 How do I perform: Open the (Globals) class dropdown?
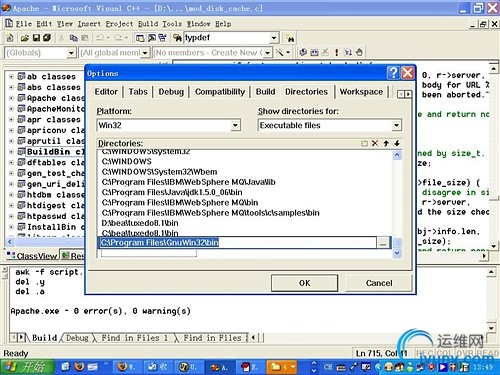[71, 53]
